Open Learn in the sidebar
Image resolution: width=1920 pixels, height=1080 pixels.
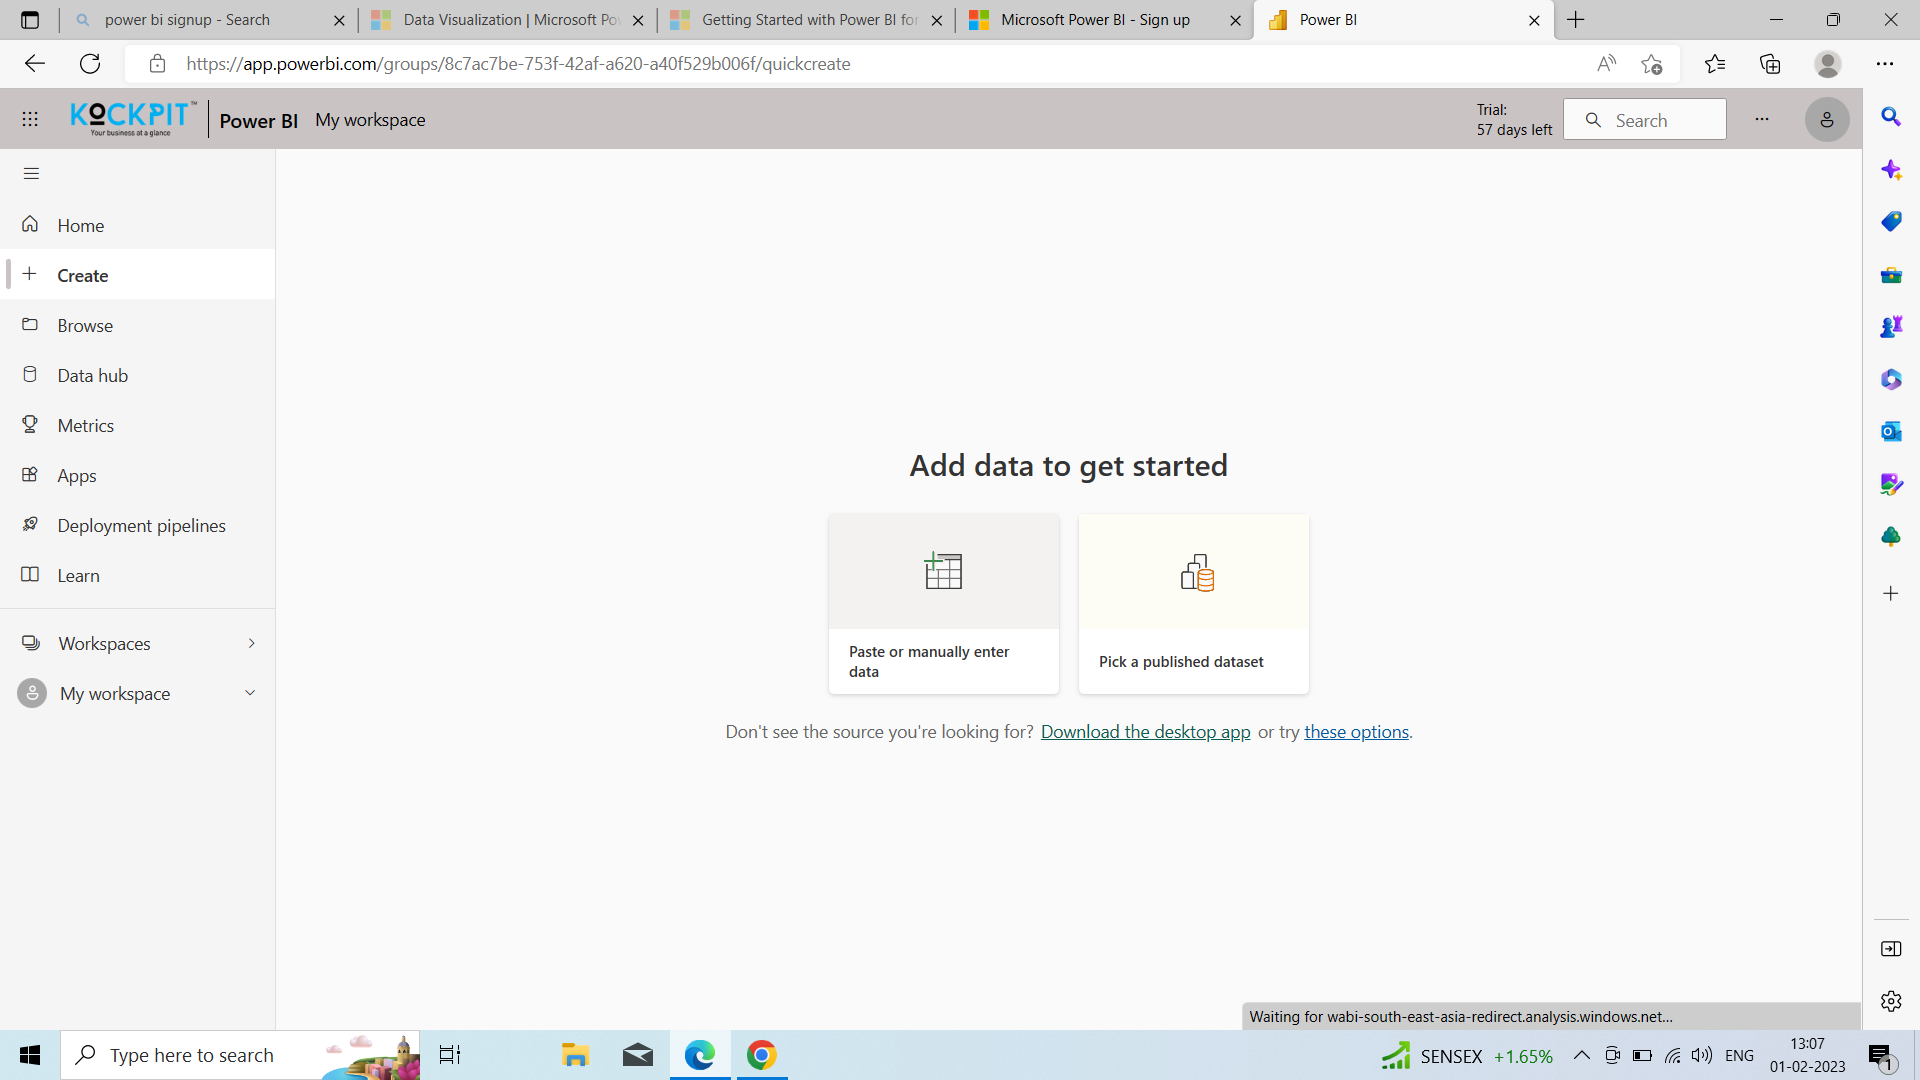click(x=138, y=575)
